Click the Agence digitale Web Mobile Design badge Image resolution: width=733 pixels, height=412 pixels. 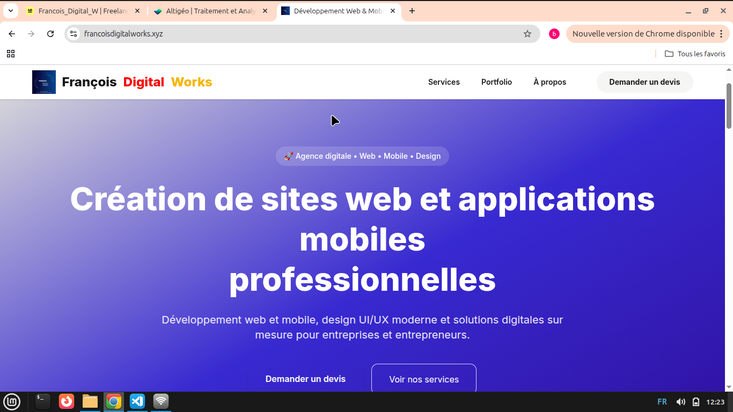pos(362,156)
